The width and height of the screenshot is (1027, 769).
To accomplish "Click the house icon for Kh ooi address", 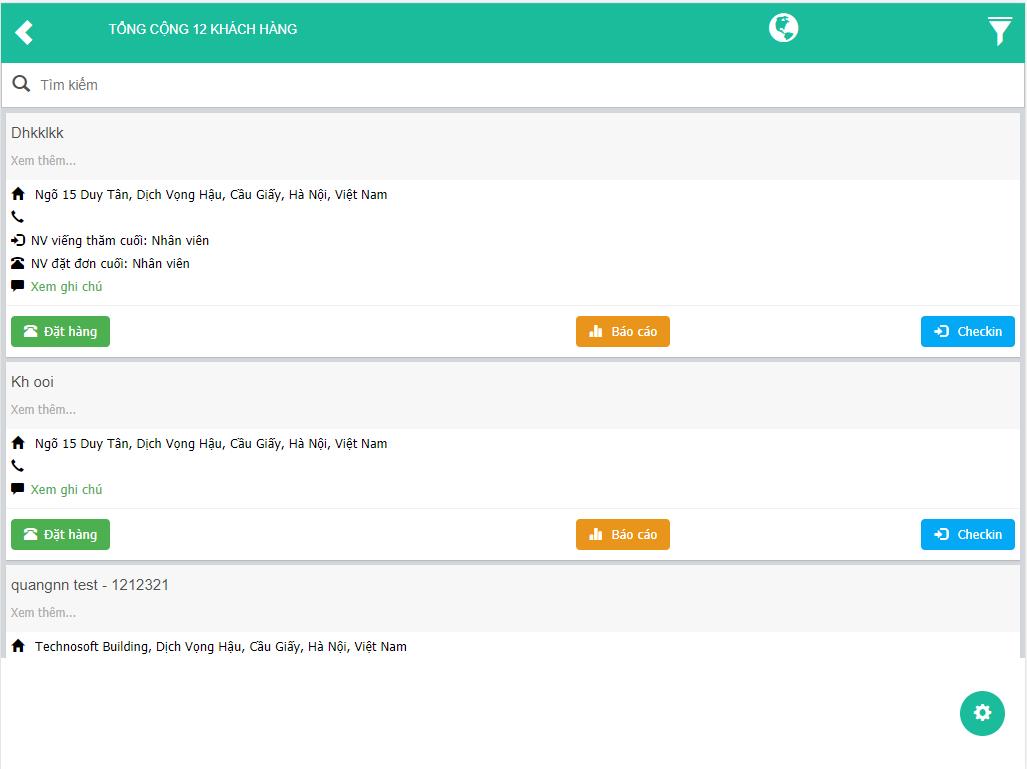I will tap(18, 443).
